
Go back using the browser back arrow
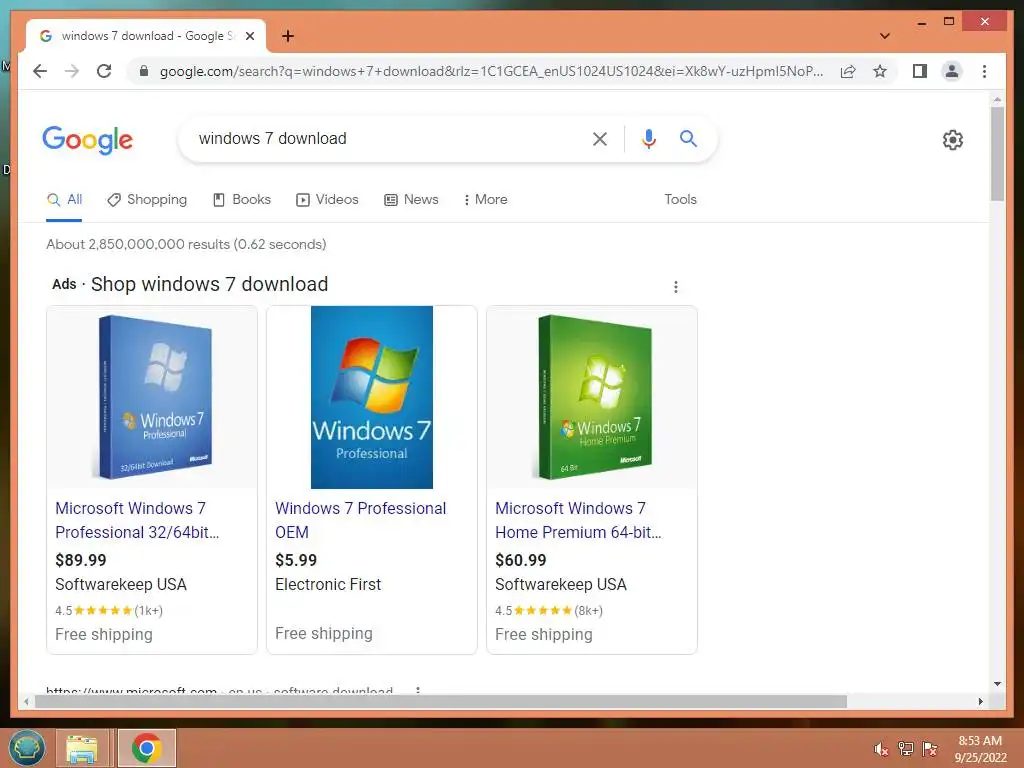pyautogui.click(x=40, y=71)
